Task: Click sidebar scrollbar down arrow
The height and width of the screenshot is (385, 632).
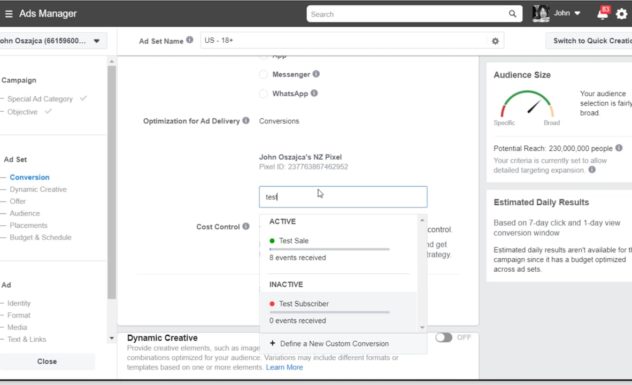Action: [x=112, y=338]
